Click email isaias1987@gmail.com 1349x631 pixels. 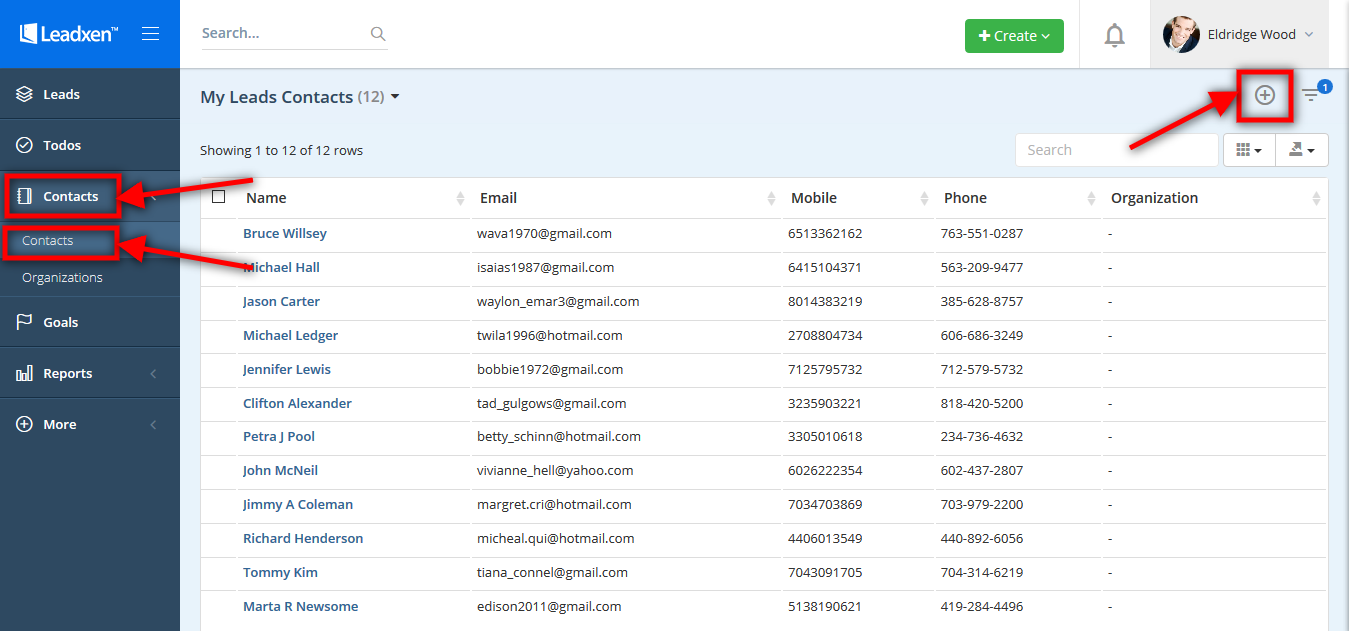coord(546,268)
